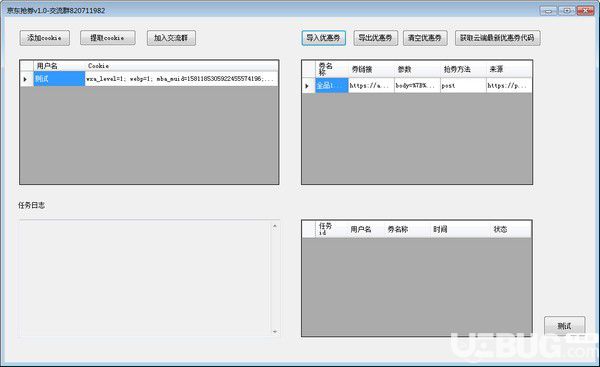
Task: Click the 抢券方法 column header
Action: [463, 69]
